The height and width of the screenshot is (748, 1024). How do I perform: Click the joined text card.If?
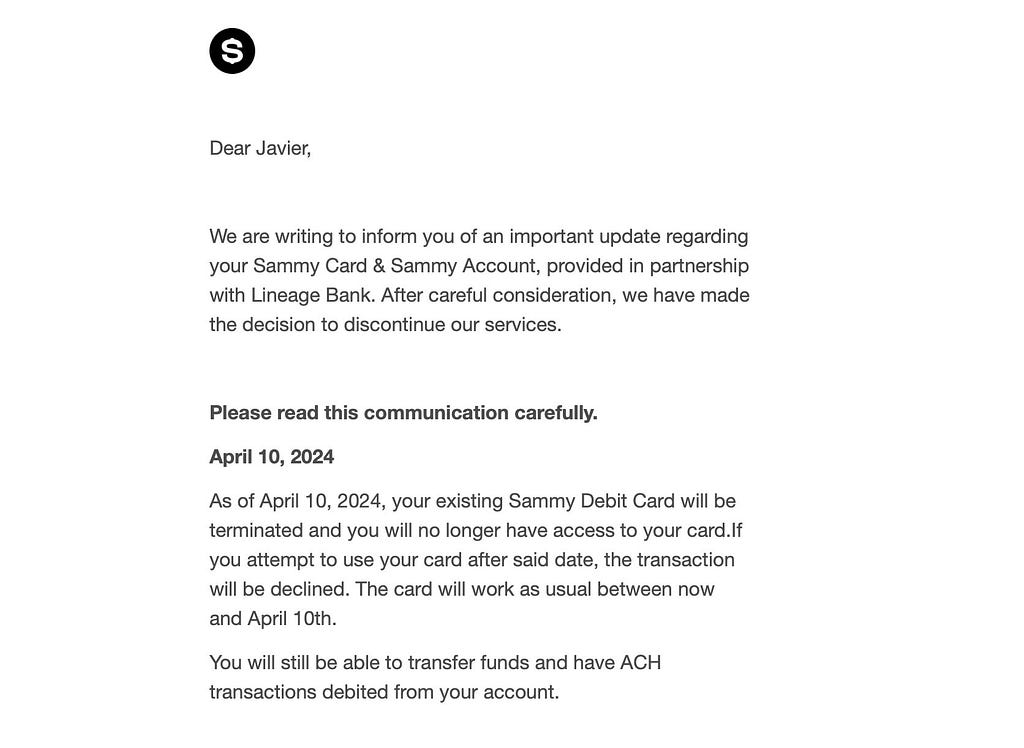[714, 530]
